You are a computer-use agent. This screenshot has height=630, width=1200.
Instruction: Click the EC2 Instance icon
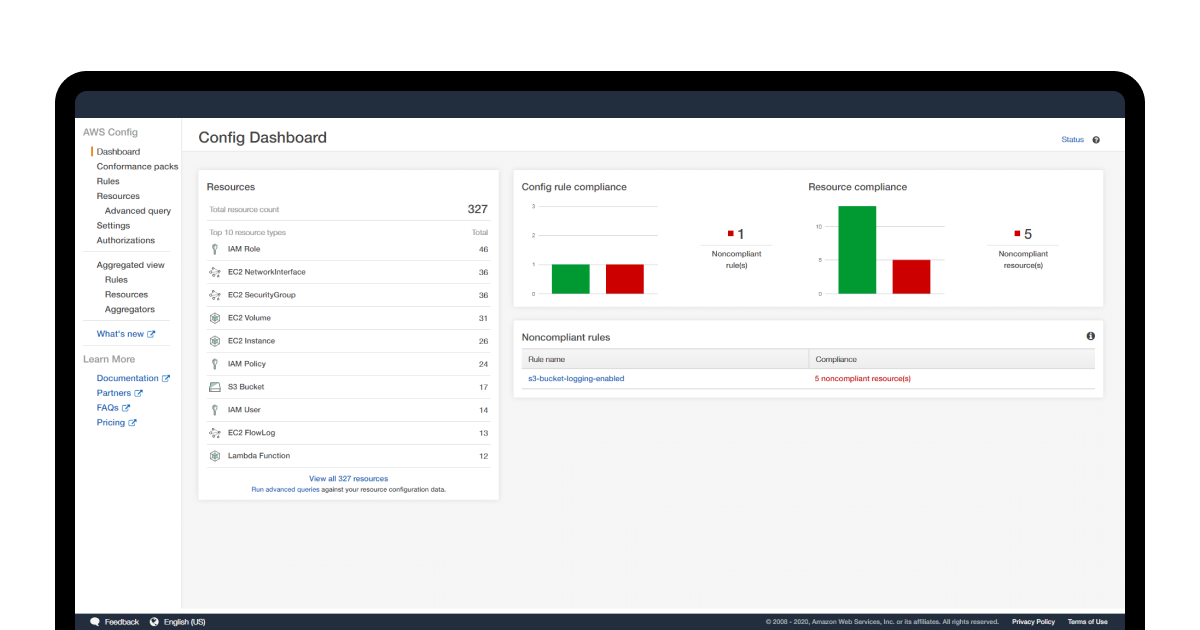tap(214, 340)
